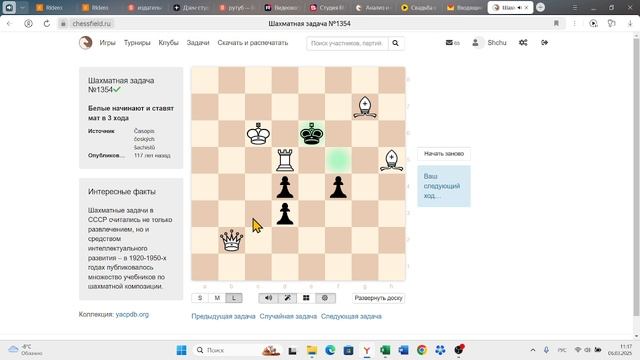Select the white rook on d5
640x360 pixels.
(x=285, y=160)
